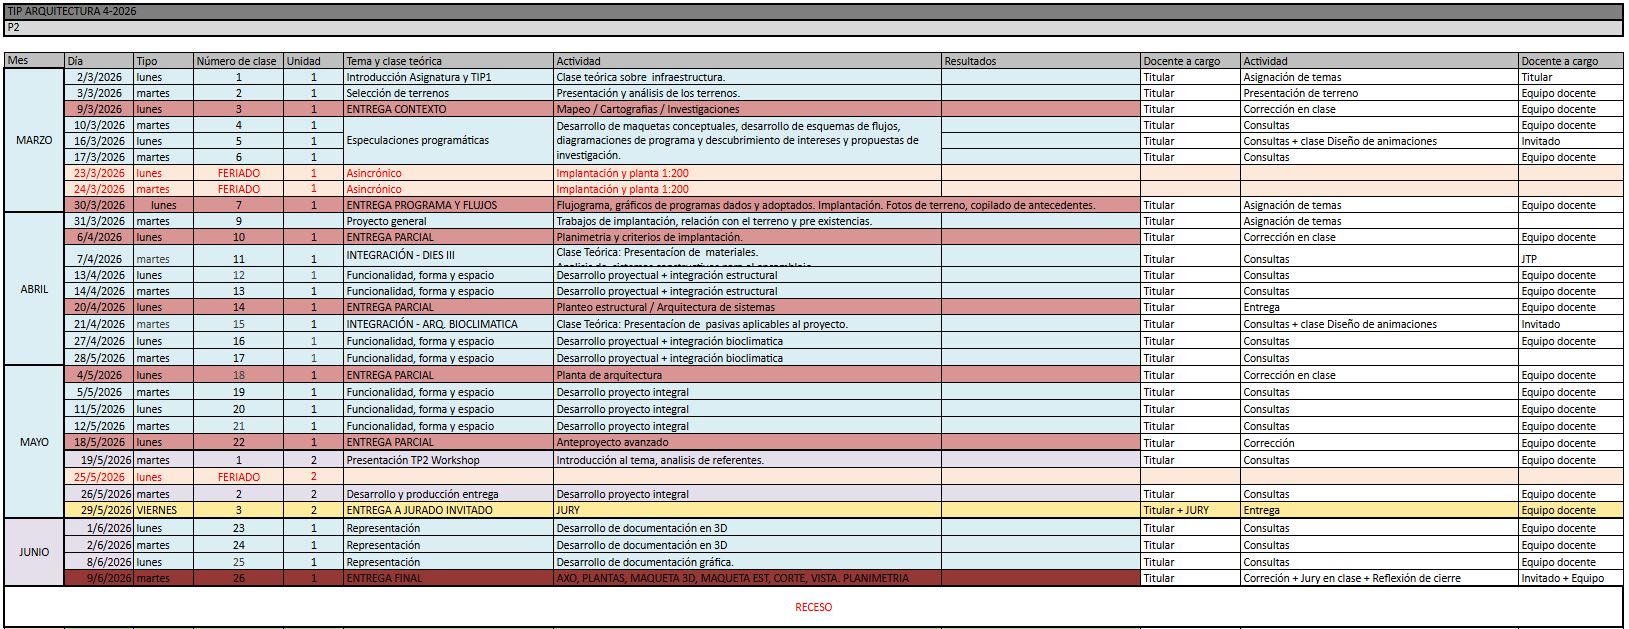Select the Resultados column header
This screenshot has height=629, width=1629.
pos(1040,61)
